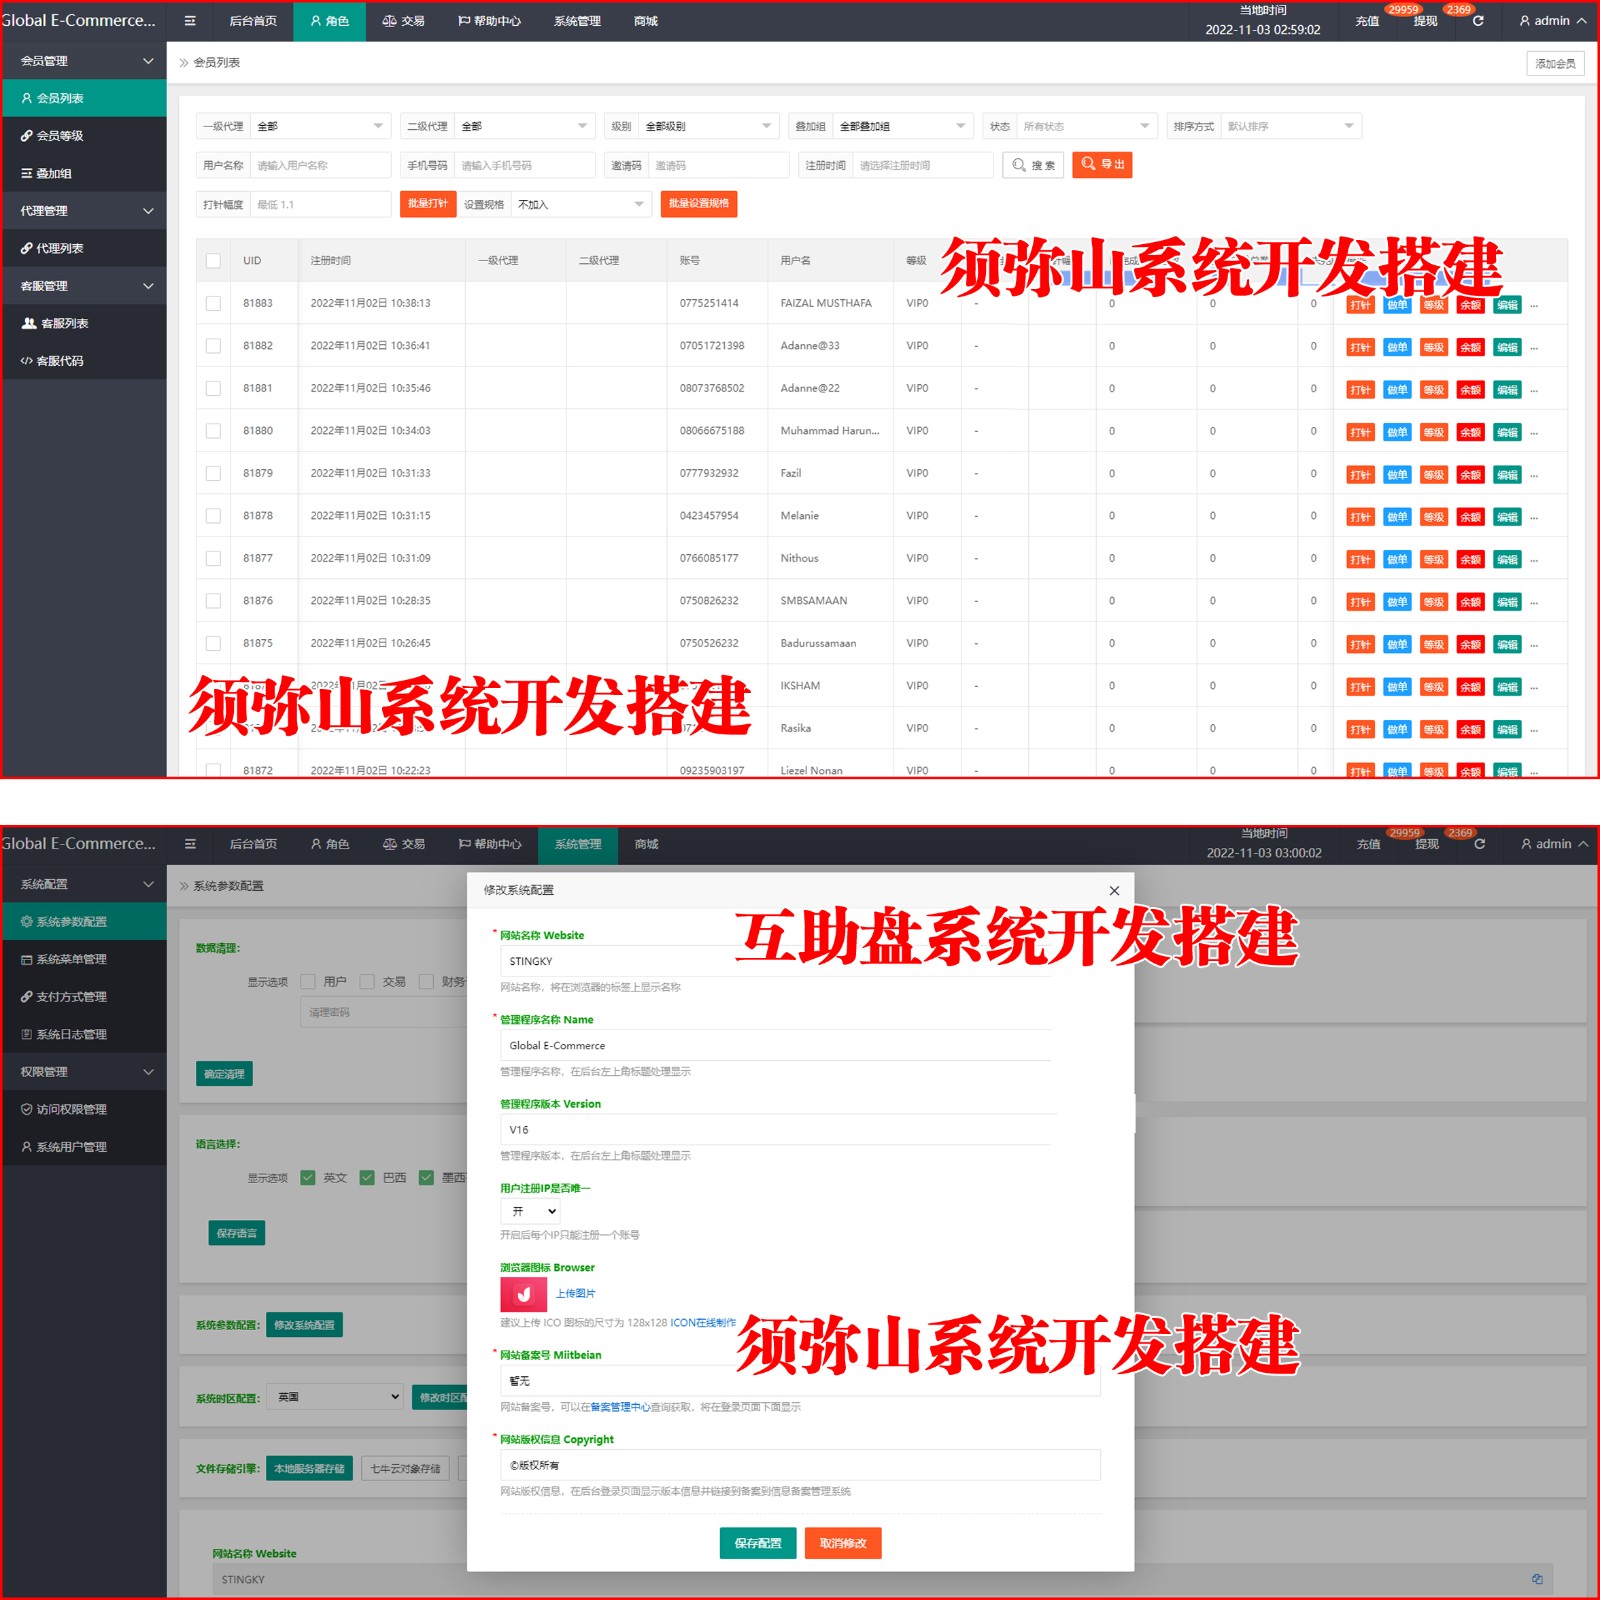Image resolution: width=1600 pixels, height=1600 pixels.
Task: Select 会员列表 in the sidebar menu
Action: click(60, 99)
